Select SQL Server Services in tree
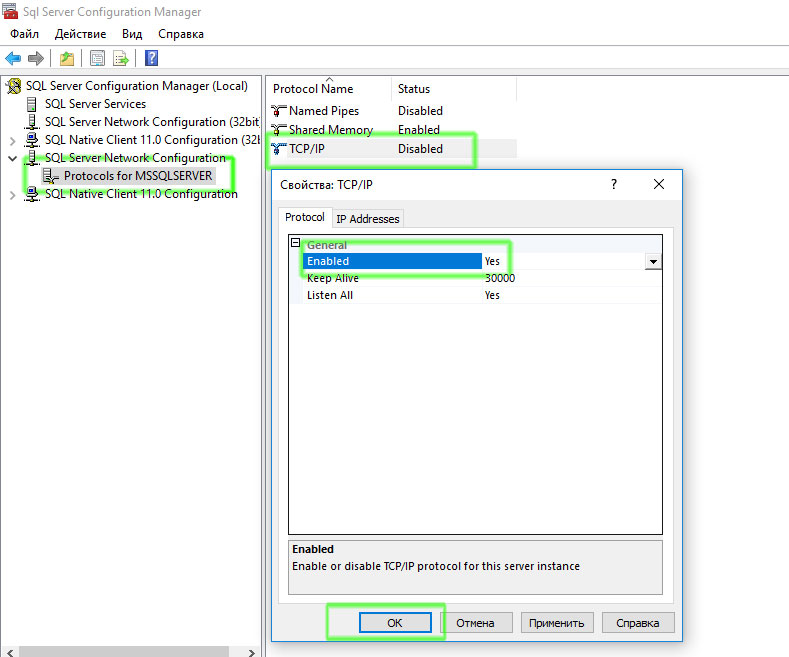The image size is (789, 657). click(x=95, y=104)
